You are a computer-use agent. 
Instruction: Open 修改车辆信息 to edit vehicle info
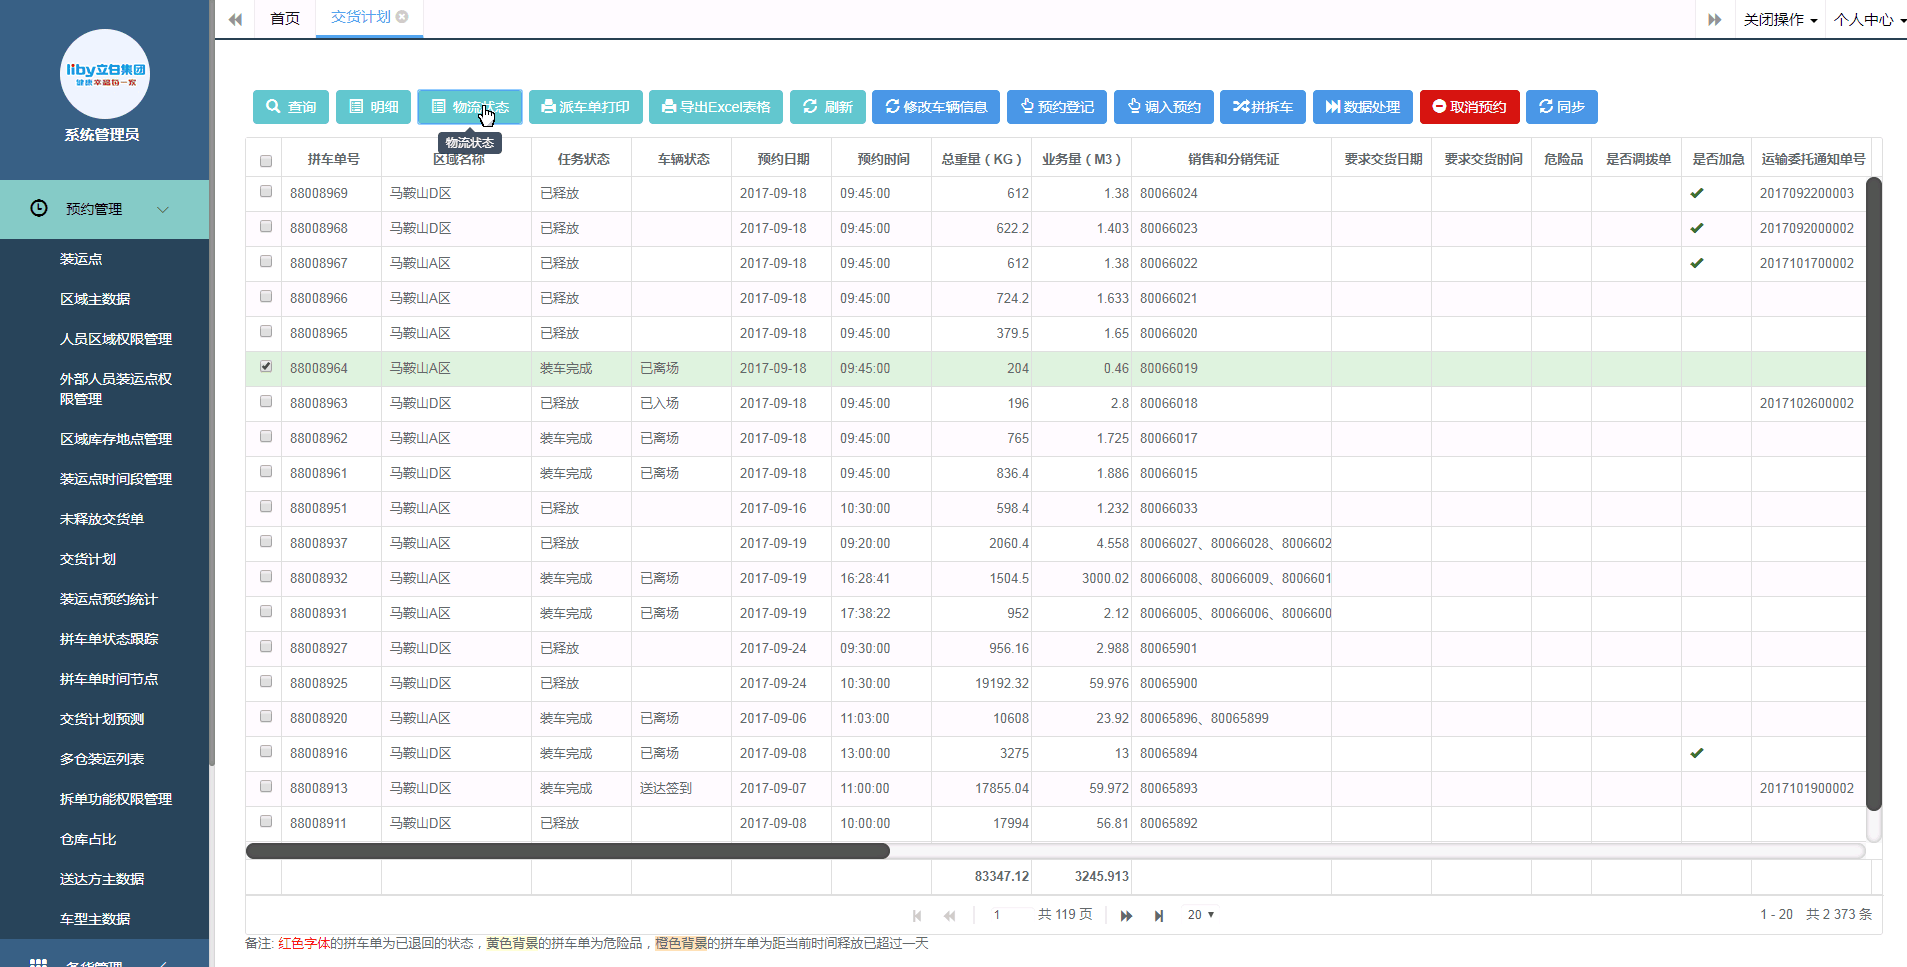tap(935, 107)
